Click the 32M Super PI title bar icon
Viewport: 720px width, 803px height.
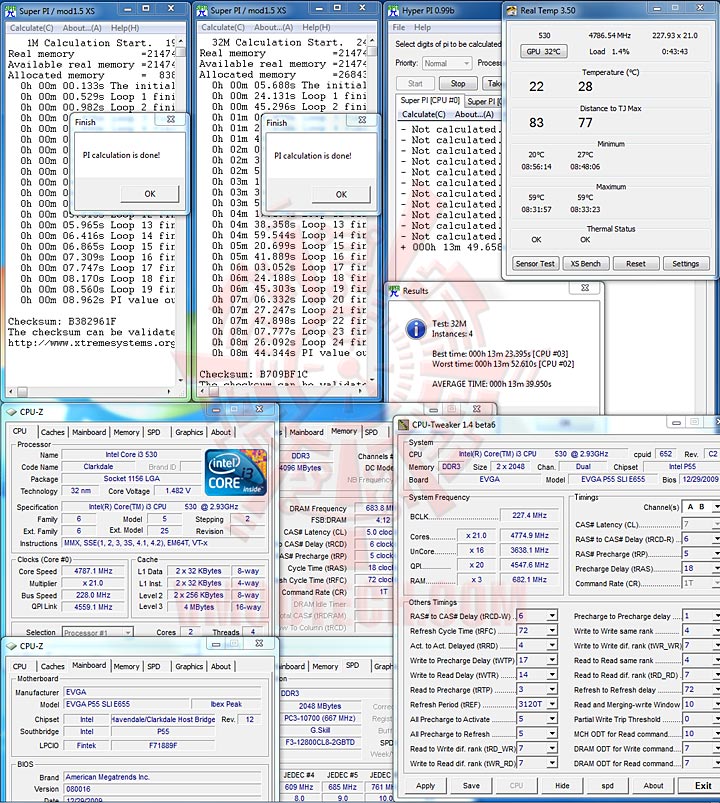pos(202,10)
